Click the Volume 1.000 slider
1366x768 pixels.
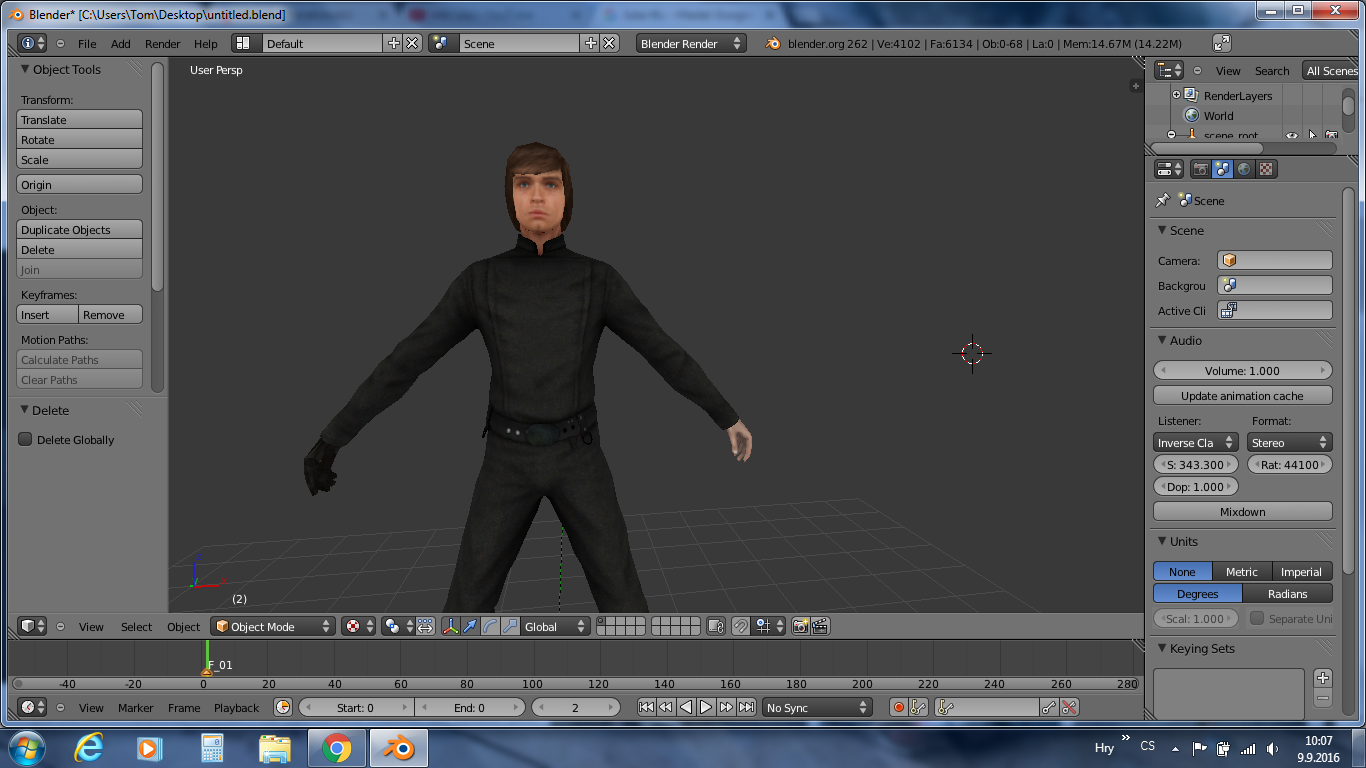pos(1243,370)
